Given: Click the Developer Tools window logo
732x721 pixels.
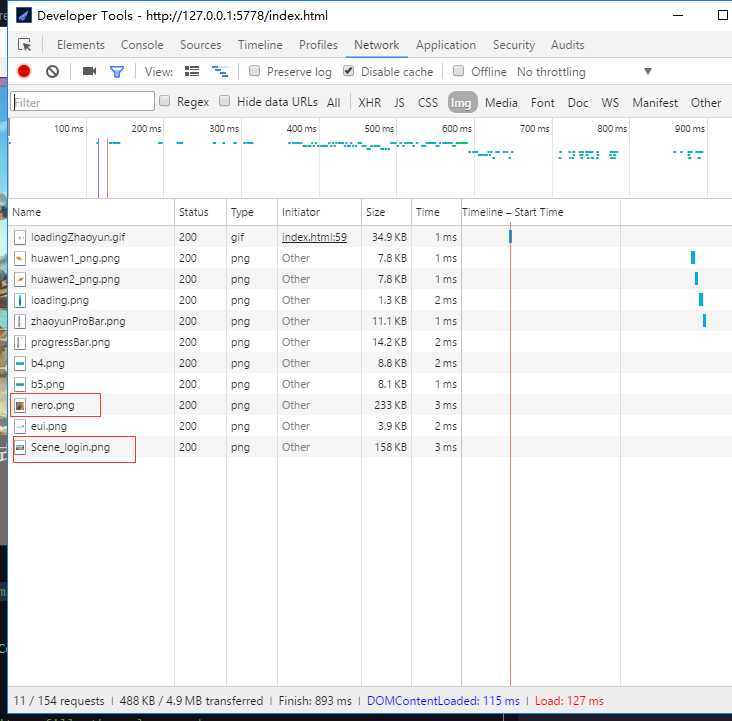Looking at the screenshot, I should tap(24, 15).
